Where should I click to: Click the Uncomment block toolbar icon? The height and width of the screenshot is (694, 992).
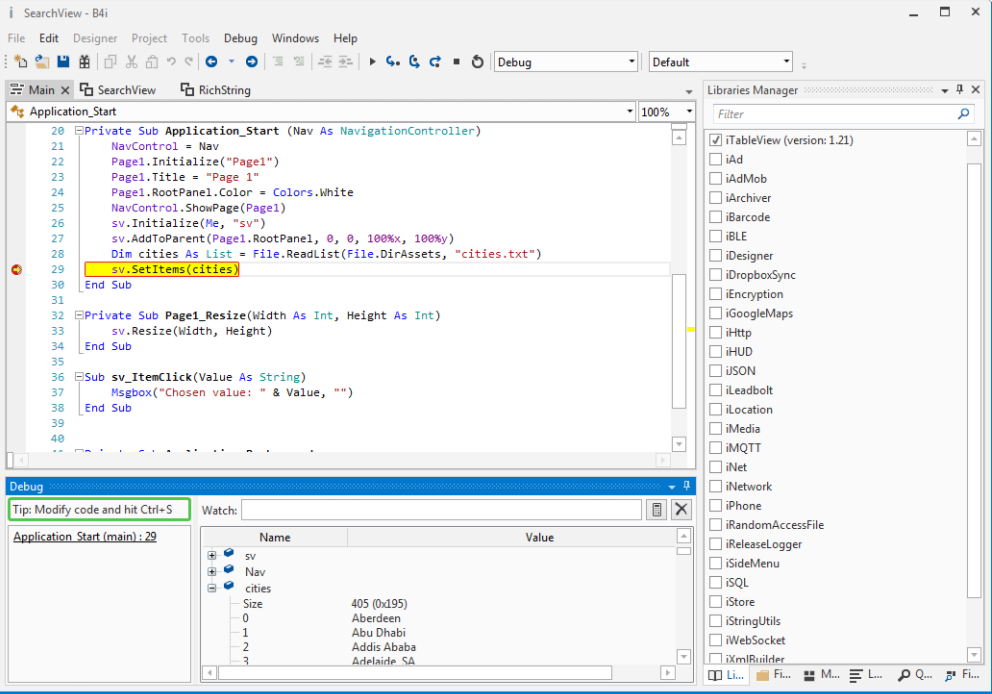(299, 61)
